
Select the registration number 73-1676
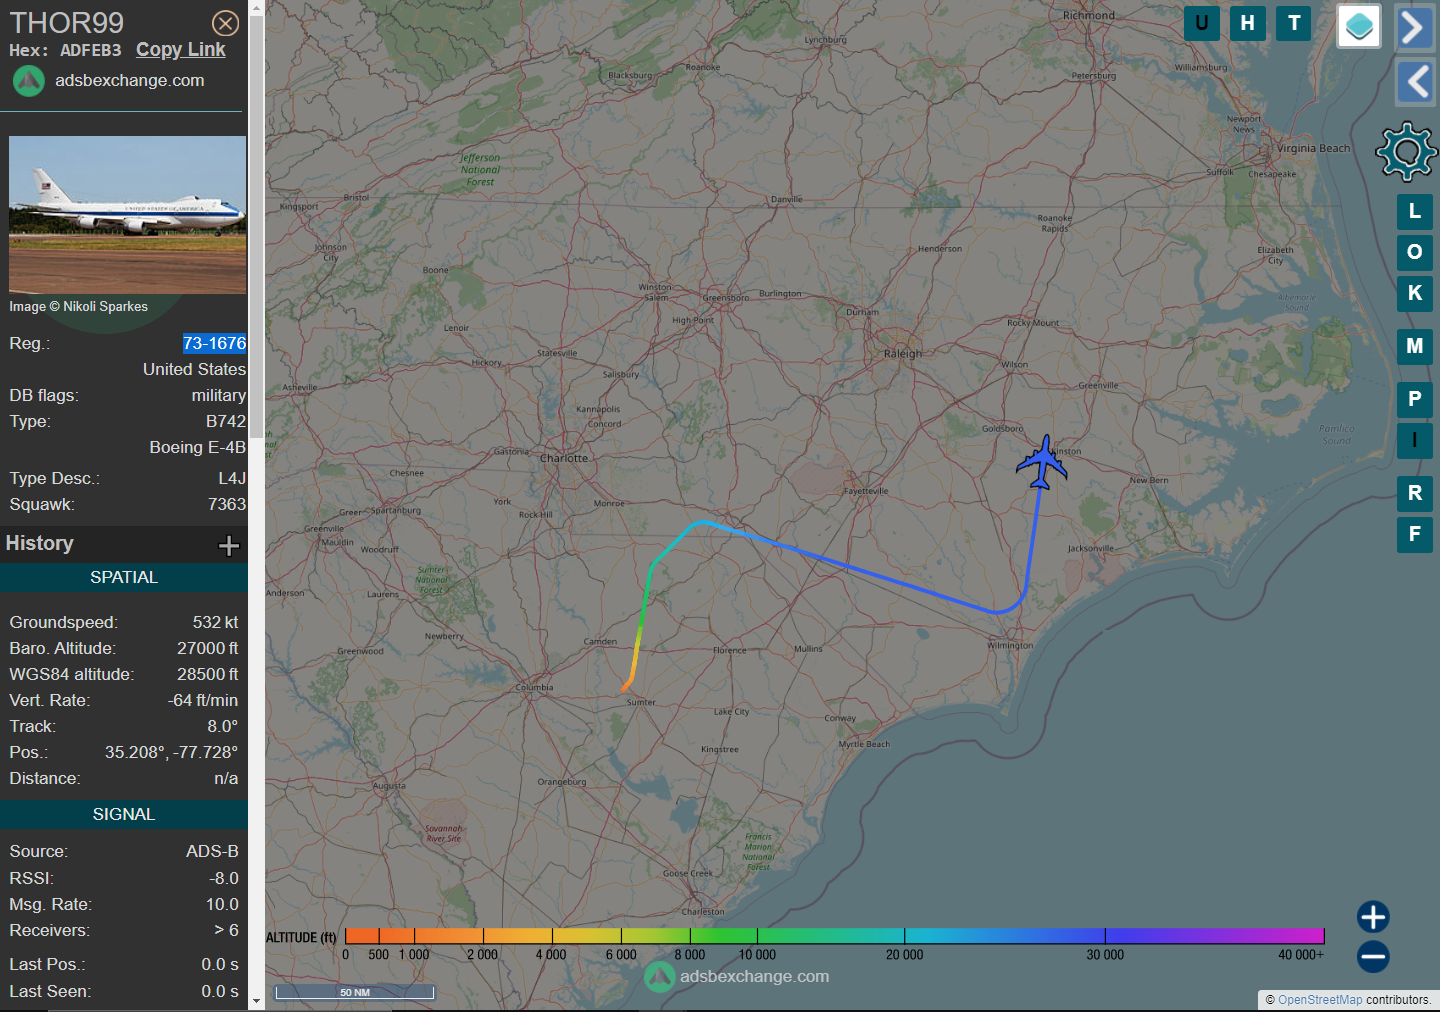pyautogui.click(x=214, y=343)
